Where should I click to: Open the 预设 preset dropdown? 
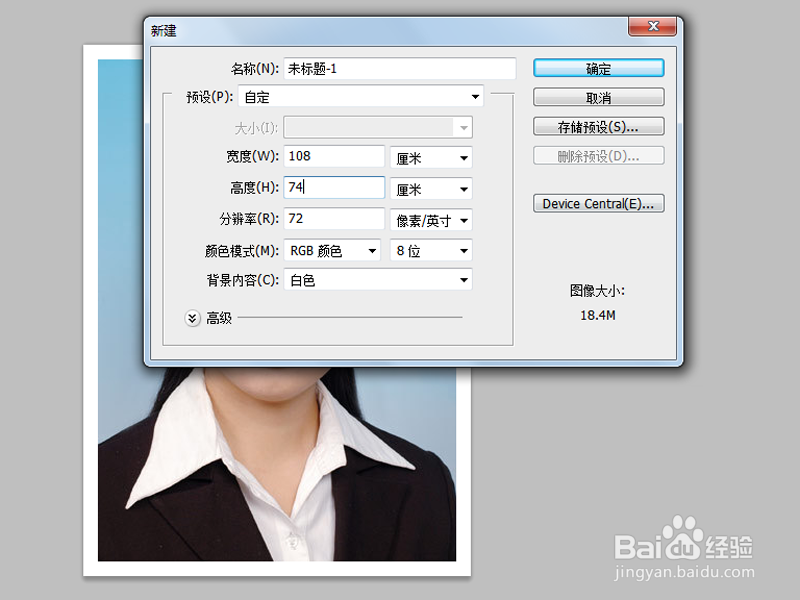pos(361,96)
